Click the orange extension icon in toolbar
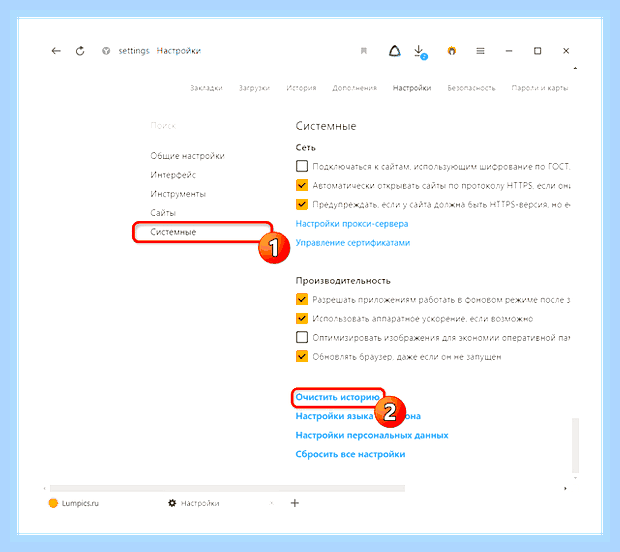 click(x=452, y=51)
